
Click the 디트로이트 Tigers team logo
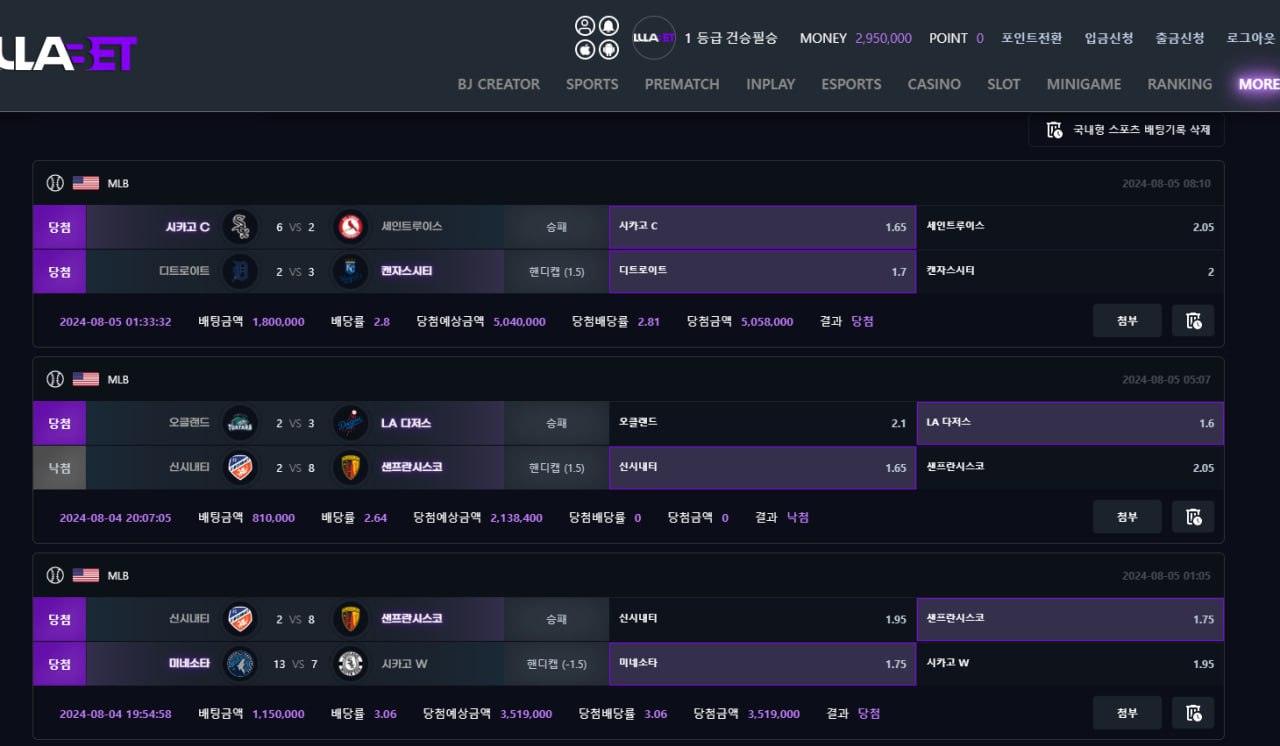[240, 271]
